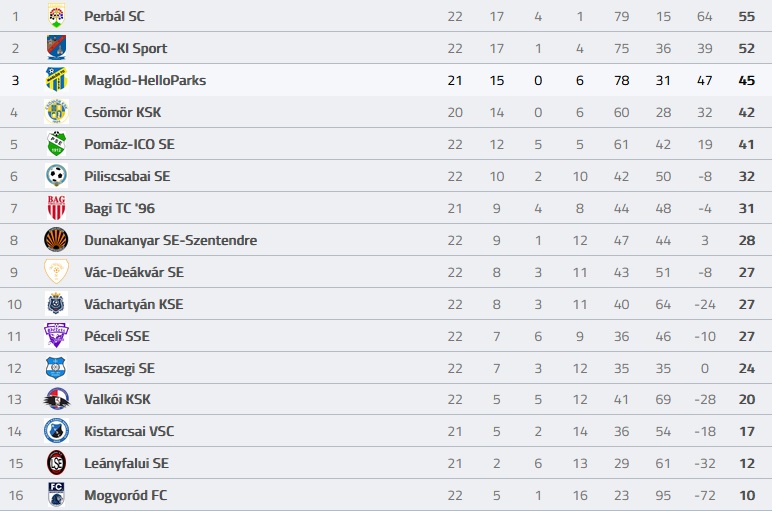Click Mogyoród FC's -72 goal difference
The width and height of the screenshot is (772, 511).
705,495
